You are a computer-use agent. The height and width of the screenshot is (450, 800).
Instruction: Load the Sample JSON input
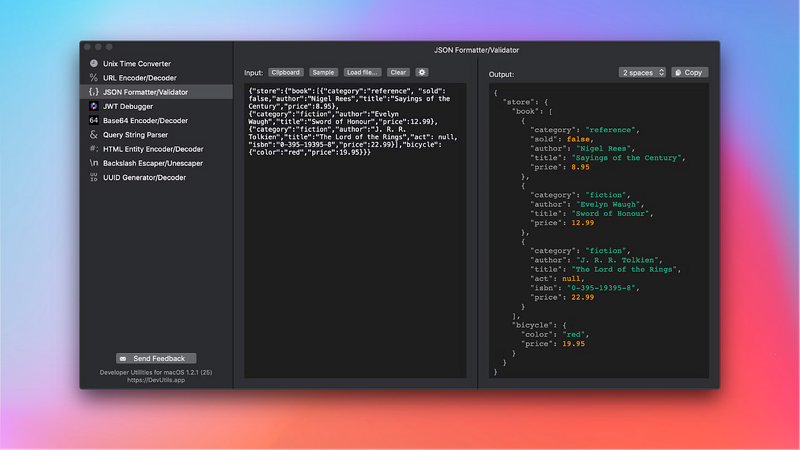tap(323, 72)
